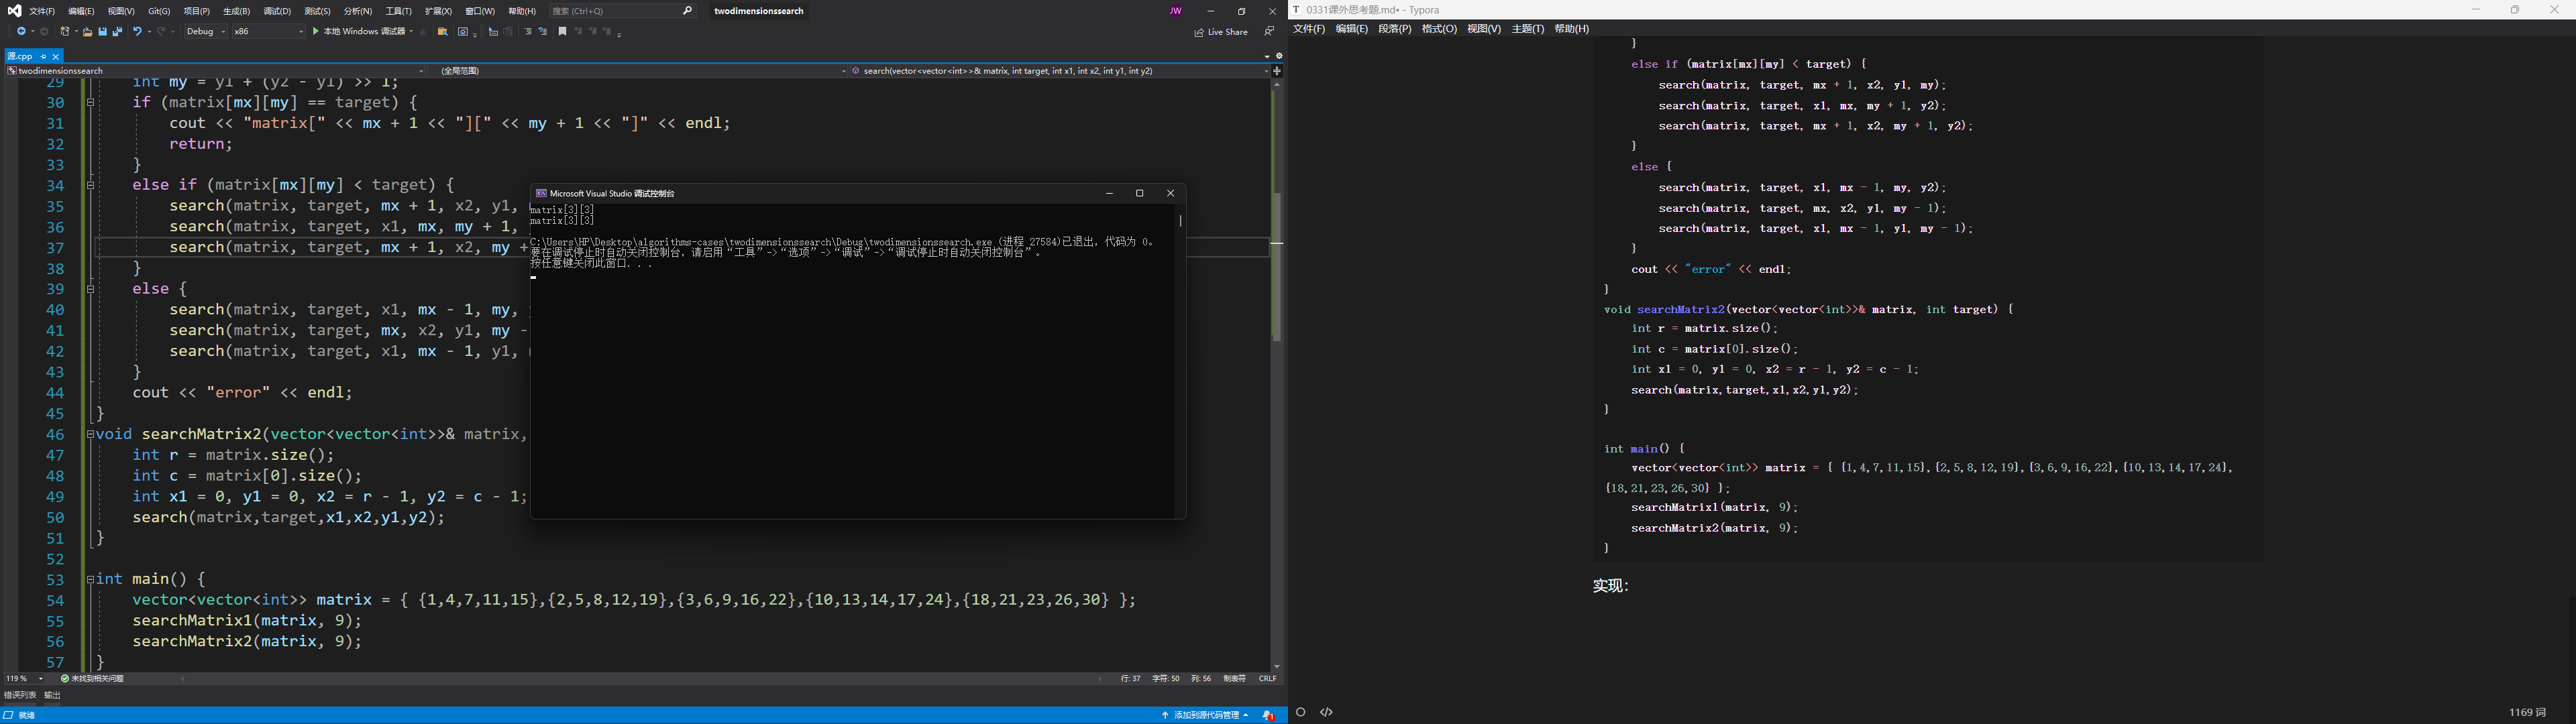This screenshot has width=2576, height=724.
Task: Collapse the else-if block at line 34
Action: click(90, 185)
